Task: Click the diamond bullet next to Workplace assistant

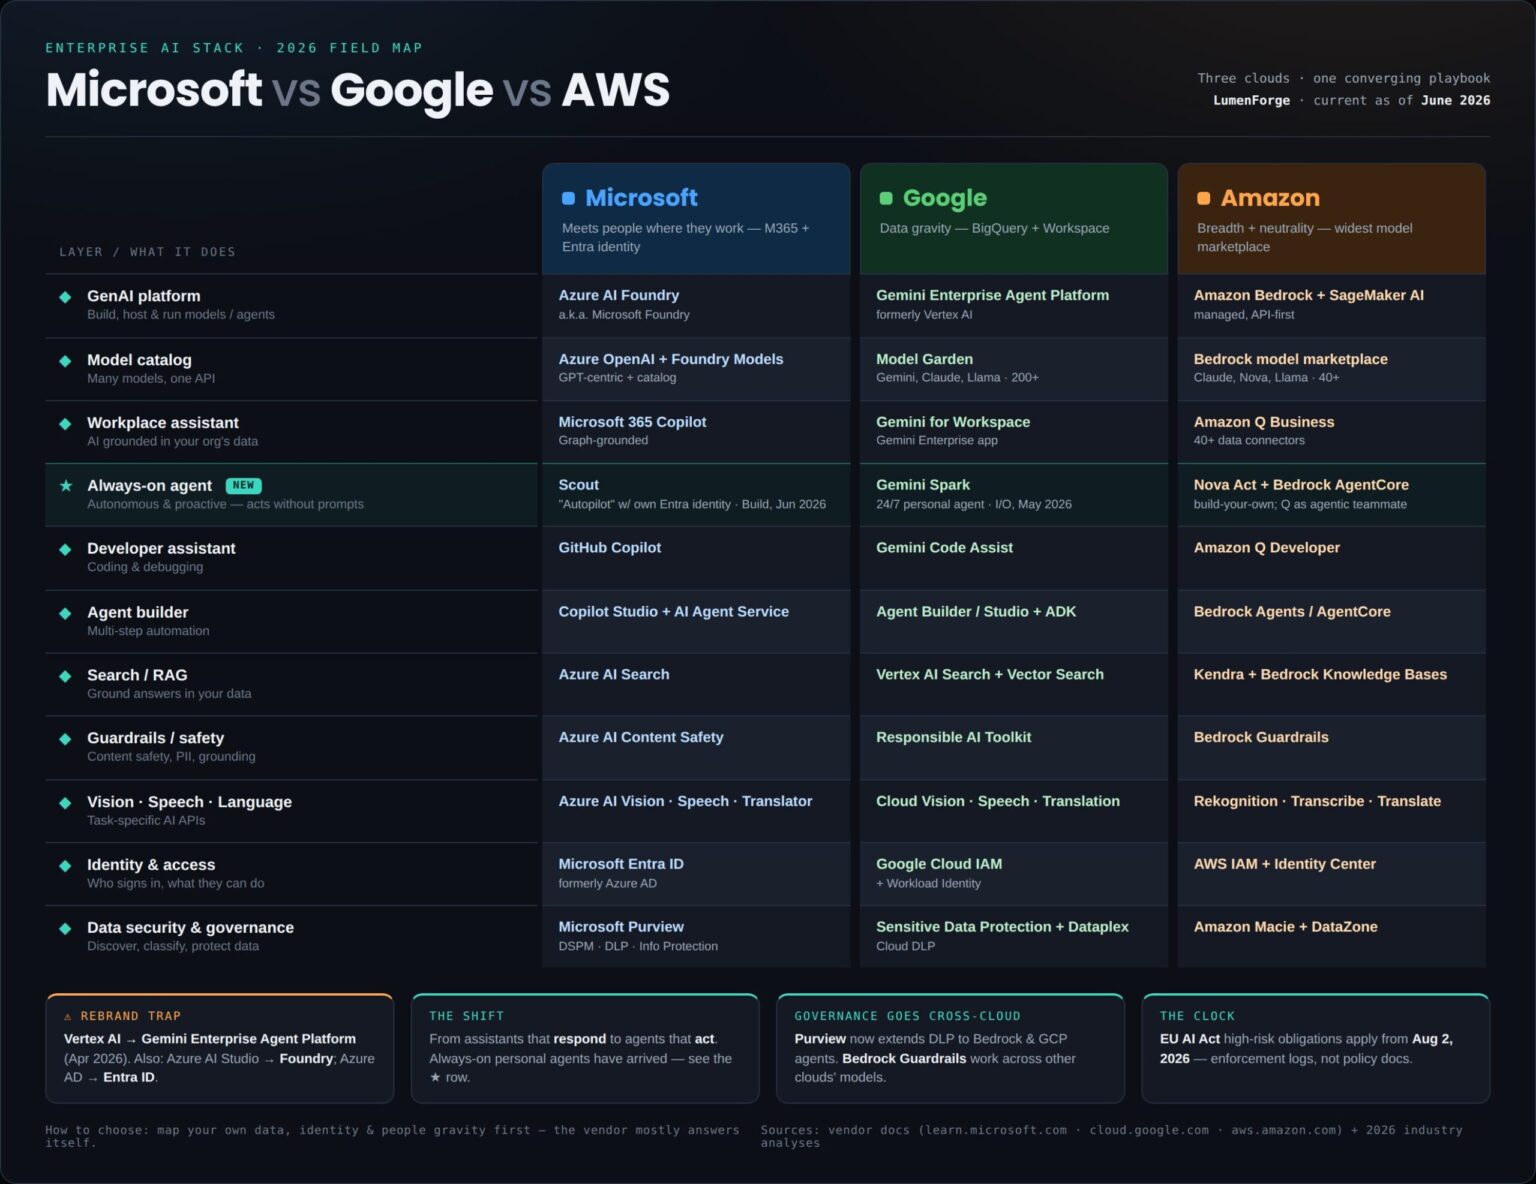Action: pyautogui.click(x=65, y=424)
